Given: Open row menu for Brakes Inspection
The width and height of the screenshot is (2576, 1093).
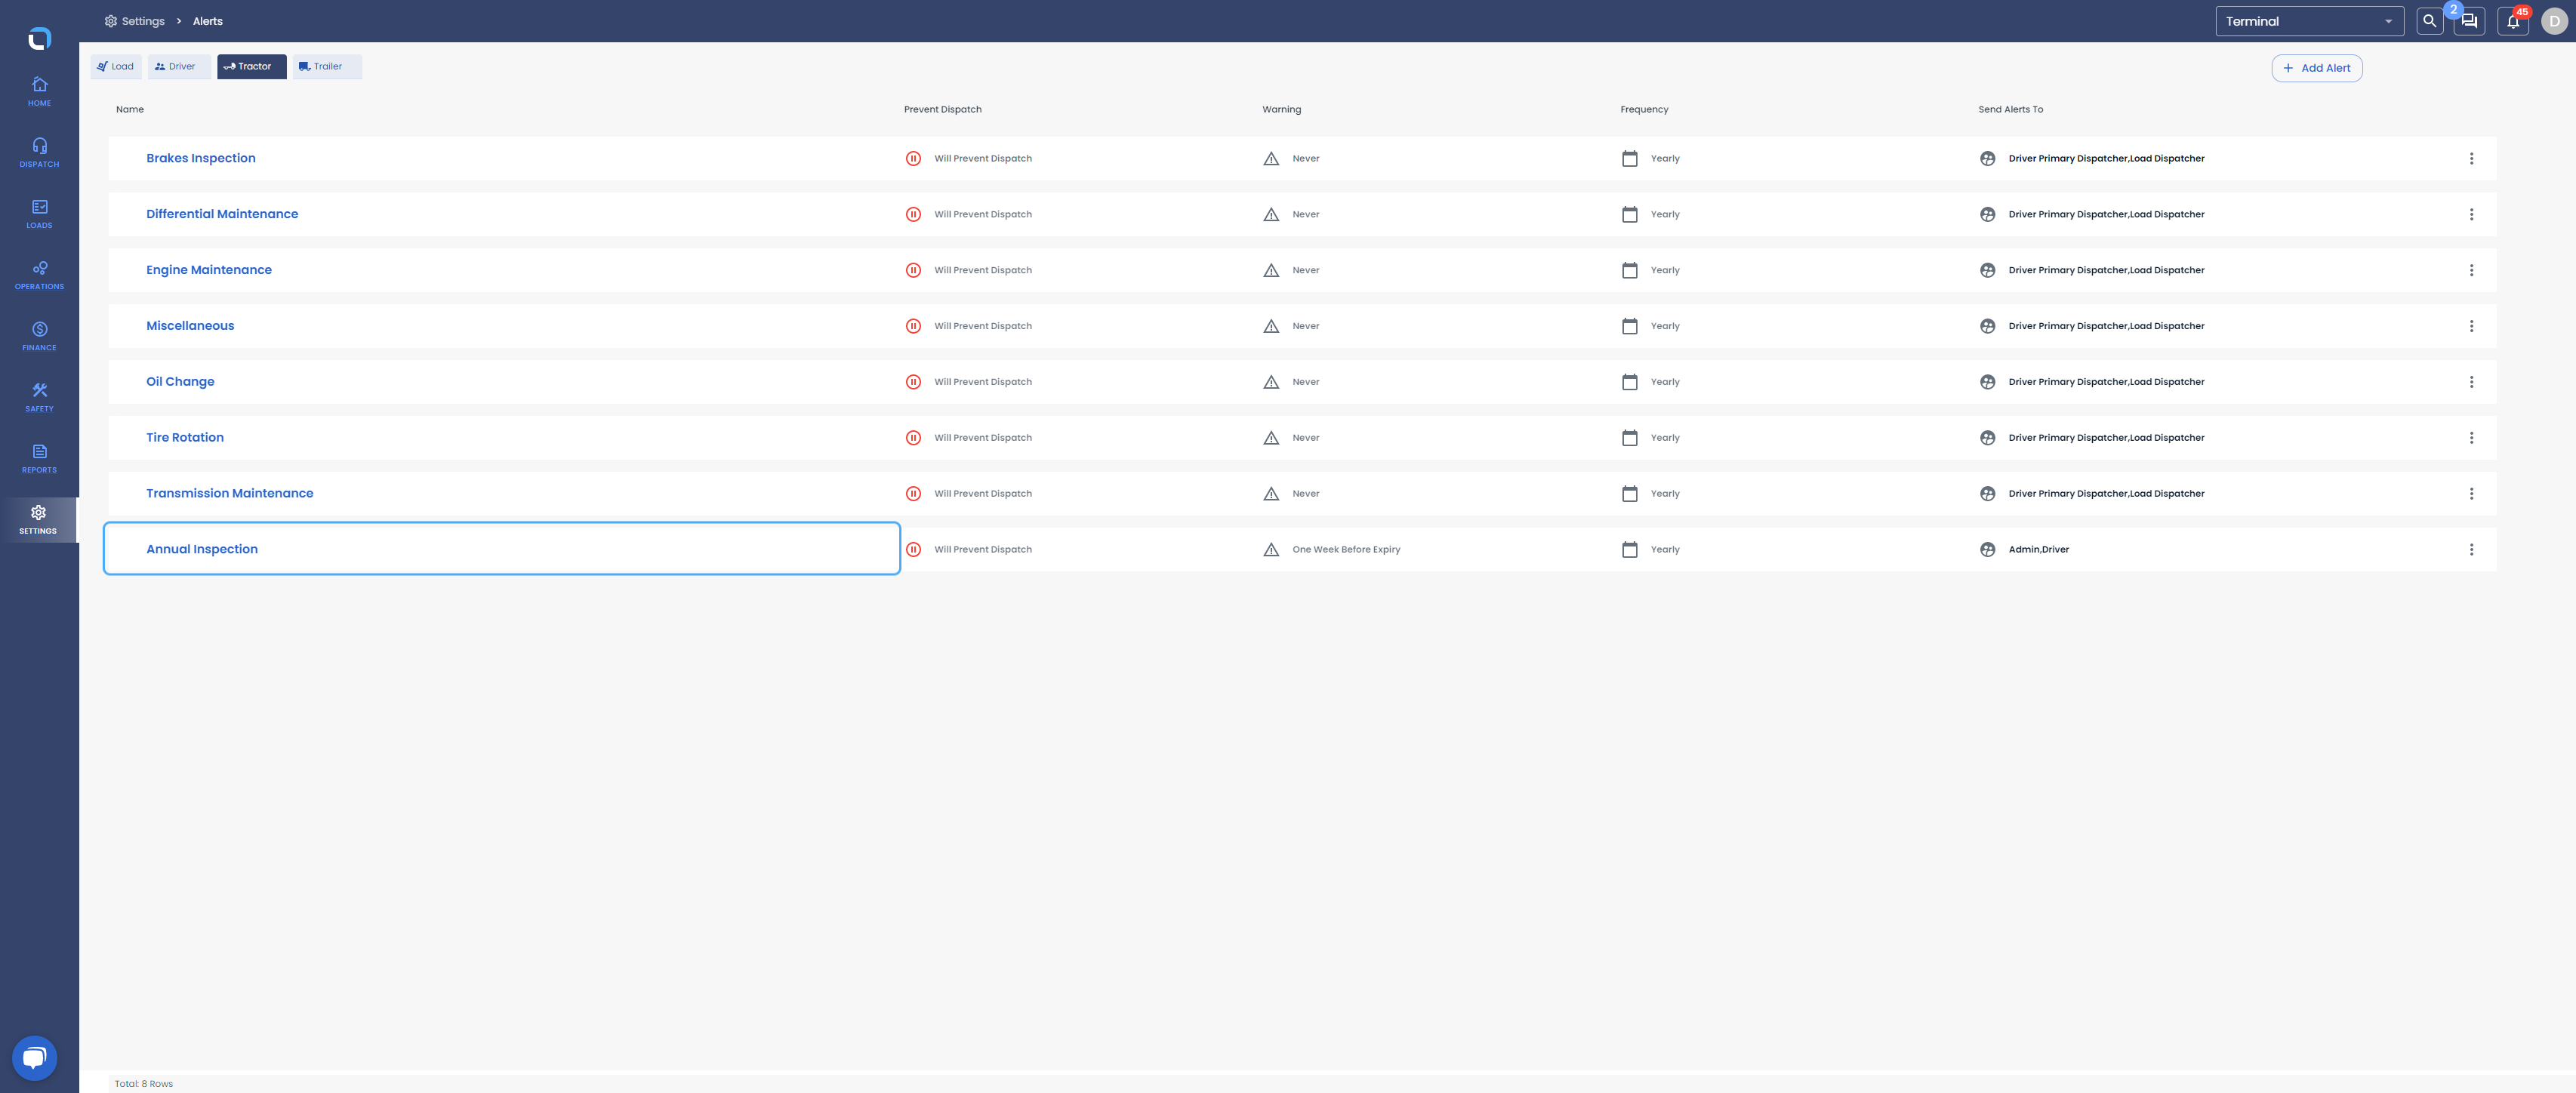Looking at the screenshot, I should [x=2471, y=158].
